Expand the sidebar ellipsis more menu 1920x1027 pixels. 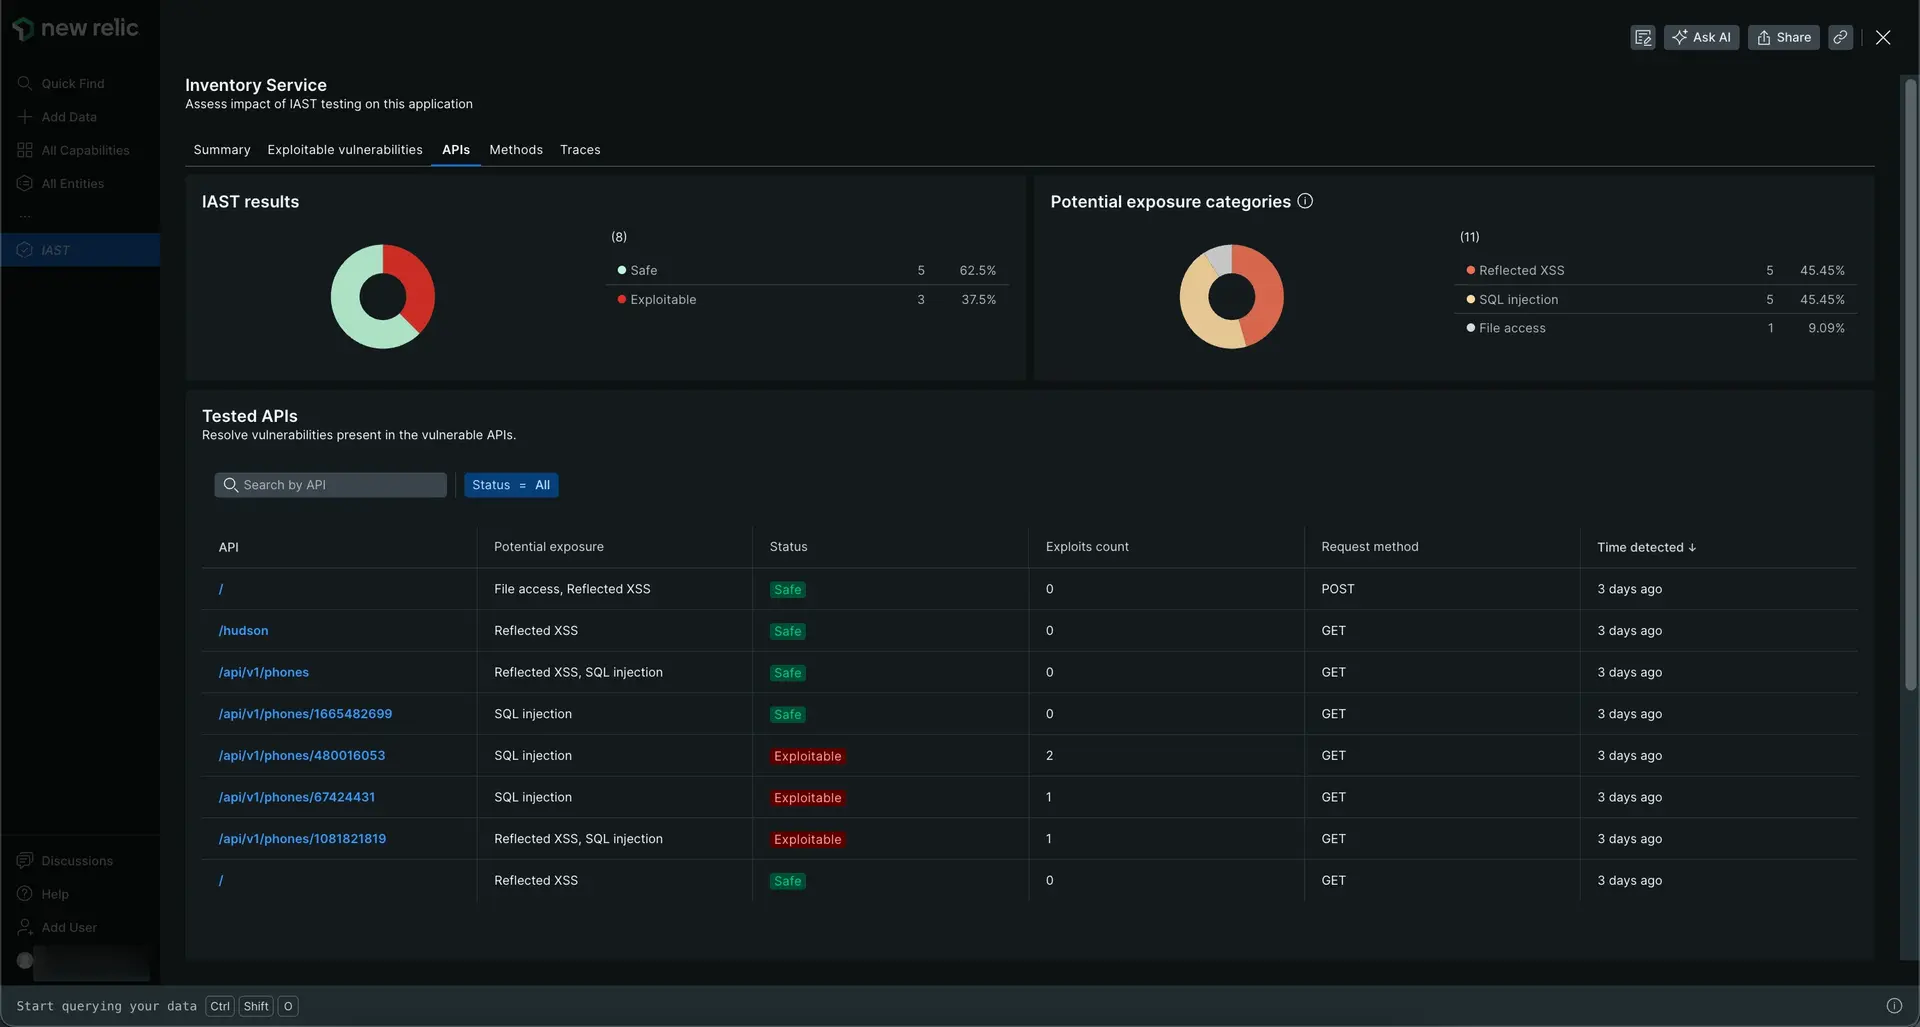pyautogui.click(x=25, y=216)
